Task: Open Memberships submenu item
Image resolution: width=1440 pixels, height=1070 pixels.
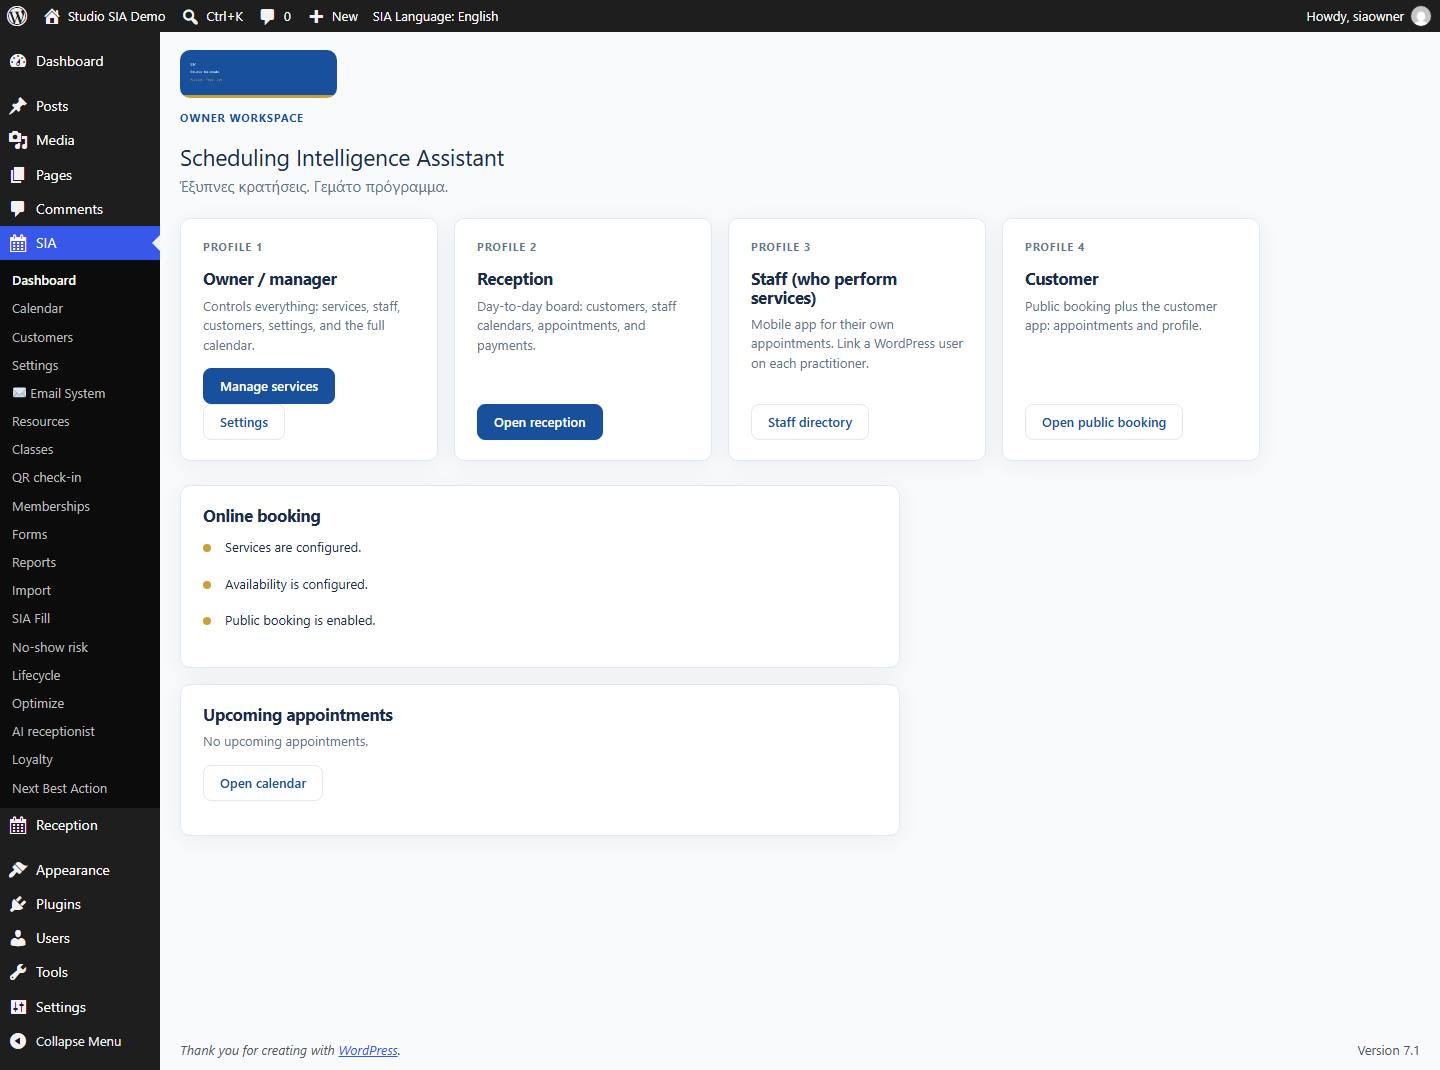Action: (51, 506)
